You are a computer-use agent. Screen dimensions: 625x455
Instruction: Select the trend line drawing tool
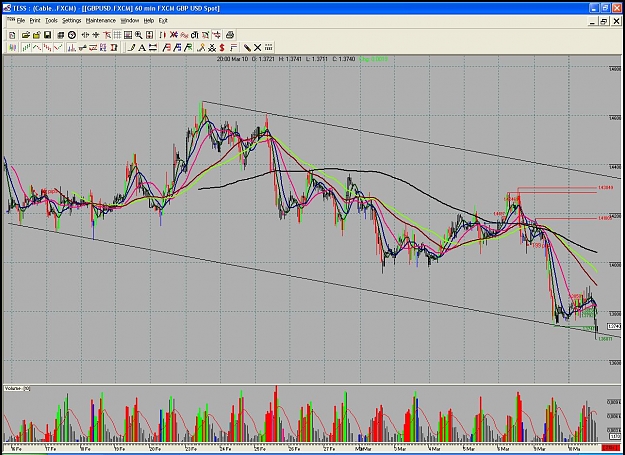pos(131,48)
